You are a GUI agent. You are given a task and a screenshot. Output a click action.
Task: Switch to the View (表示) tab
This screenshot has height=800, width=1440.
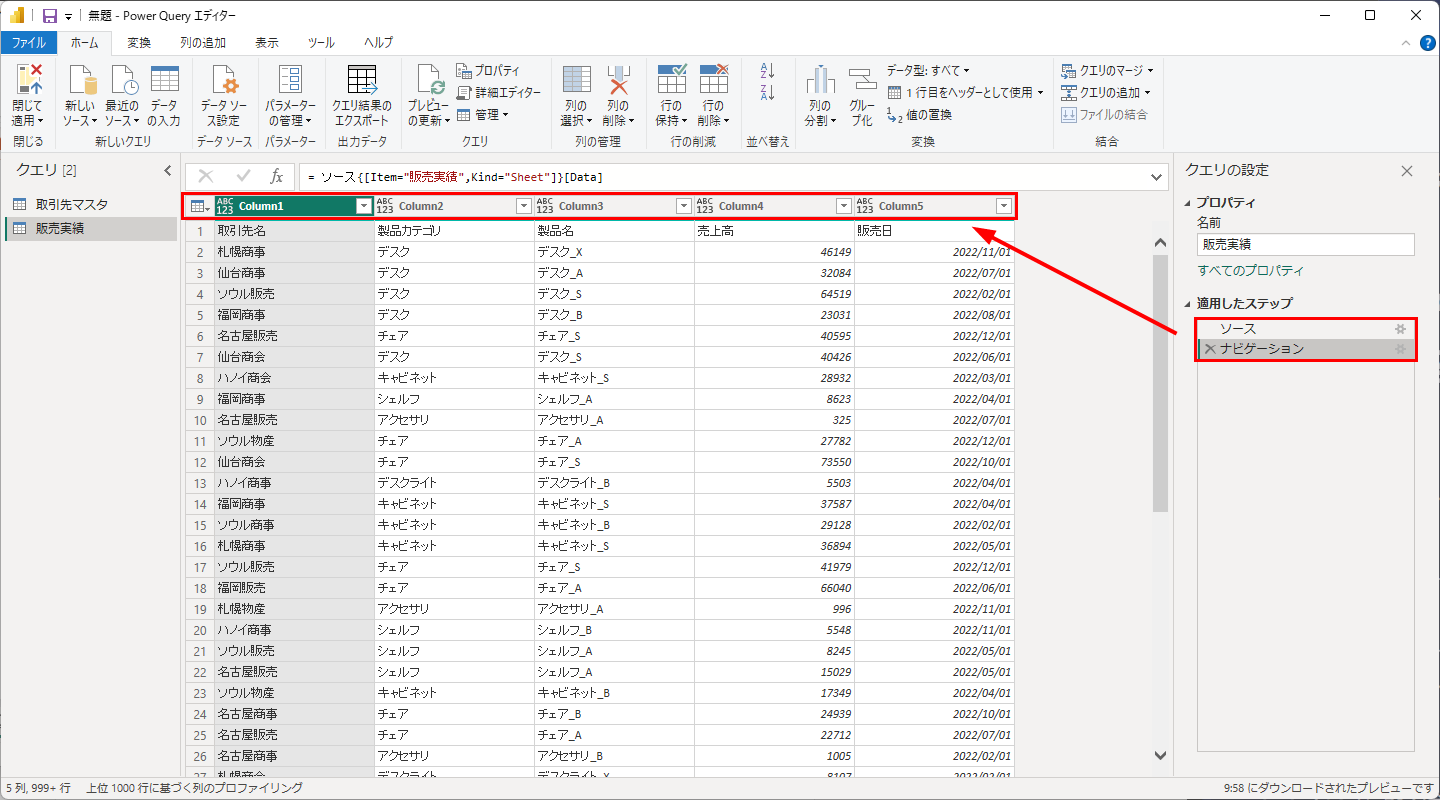pyautogui.click(x=267, y=43)
